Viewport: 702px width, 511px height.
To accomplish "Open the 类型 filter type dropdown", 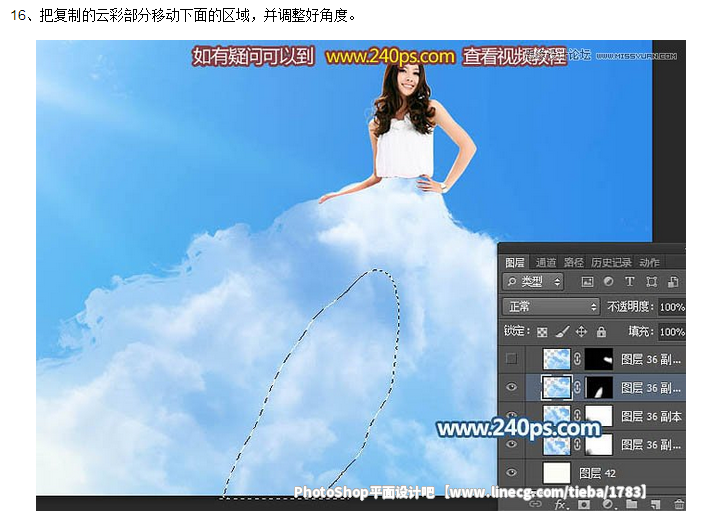I will pos(533,282).
